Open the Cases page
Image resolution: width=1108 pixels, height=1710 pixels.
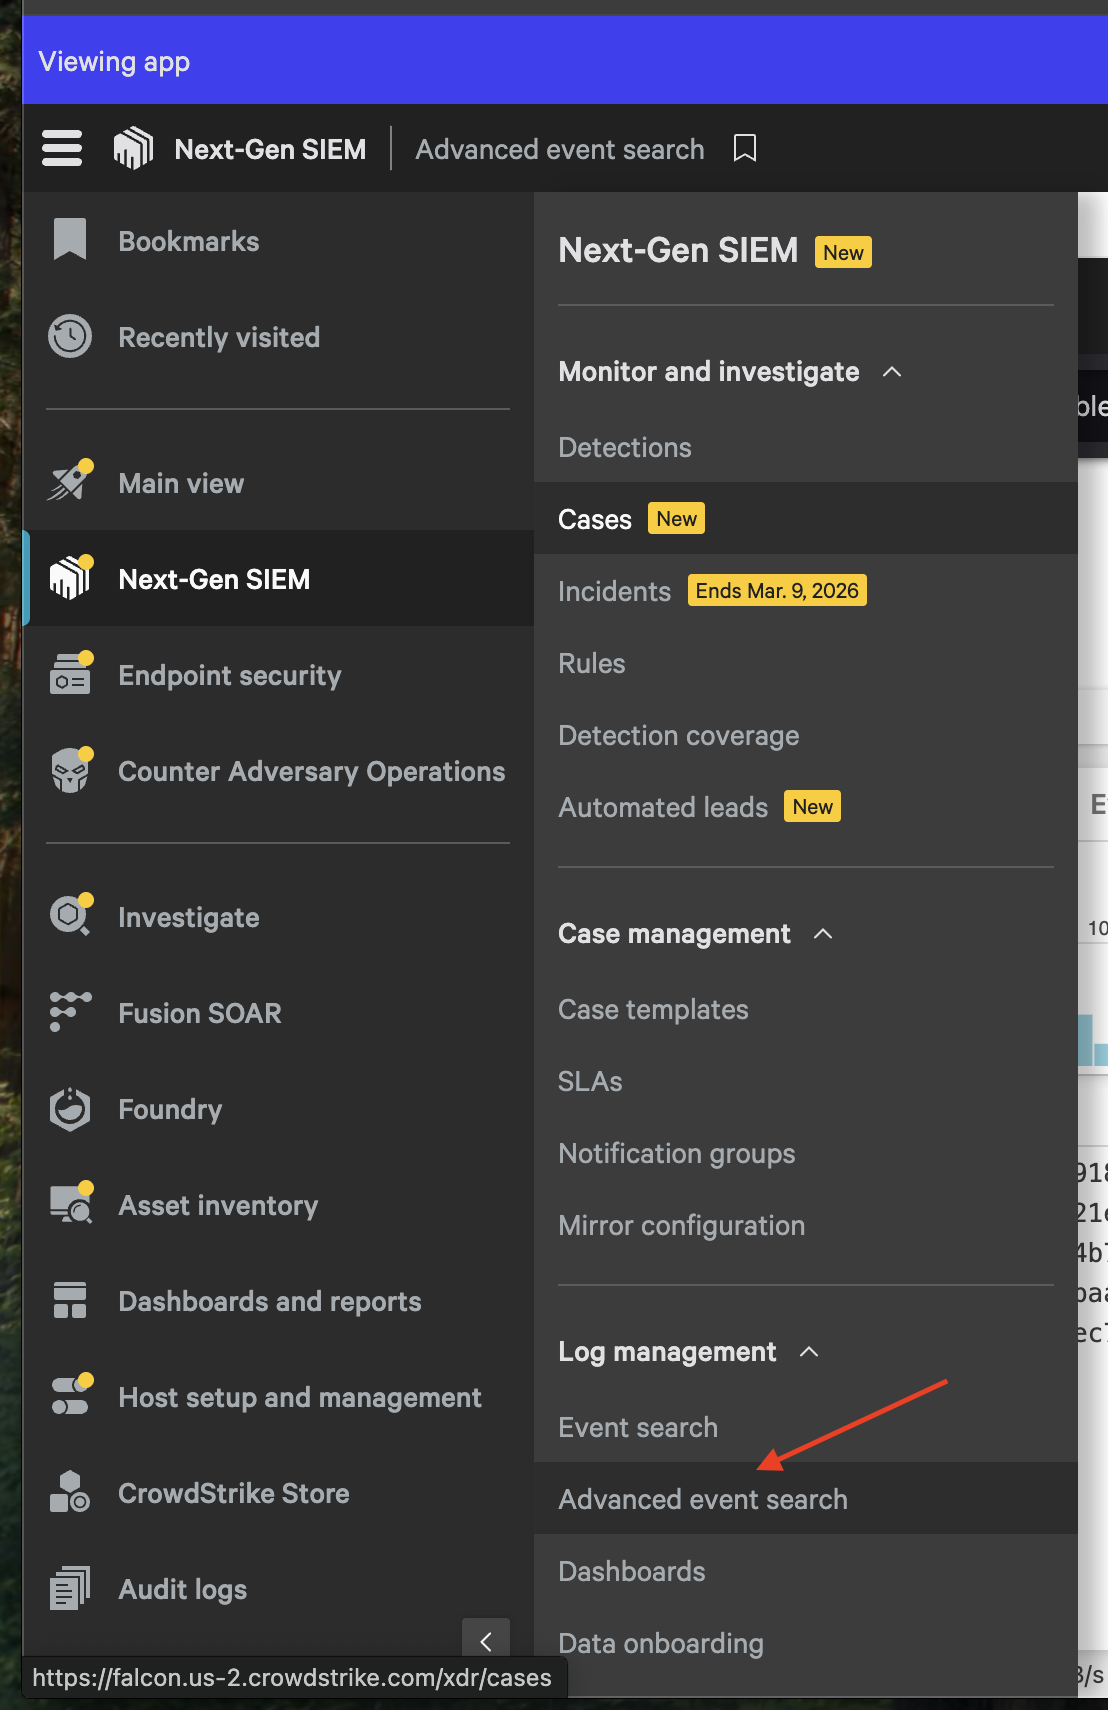click(806, 519)
